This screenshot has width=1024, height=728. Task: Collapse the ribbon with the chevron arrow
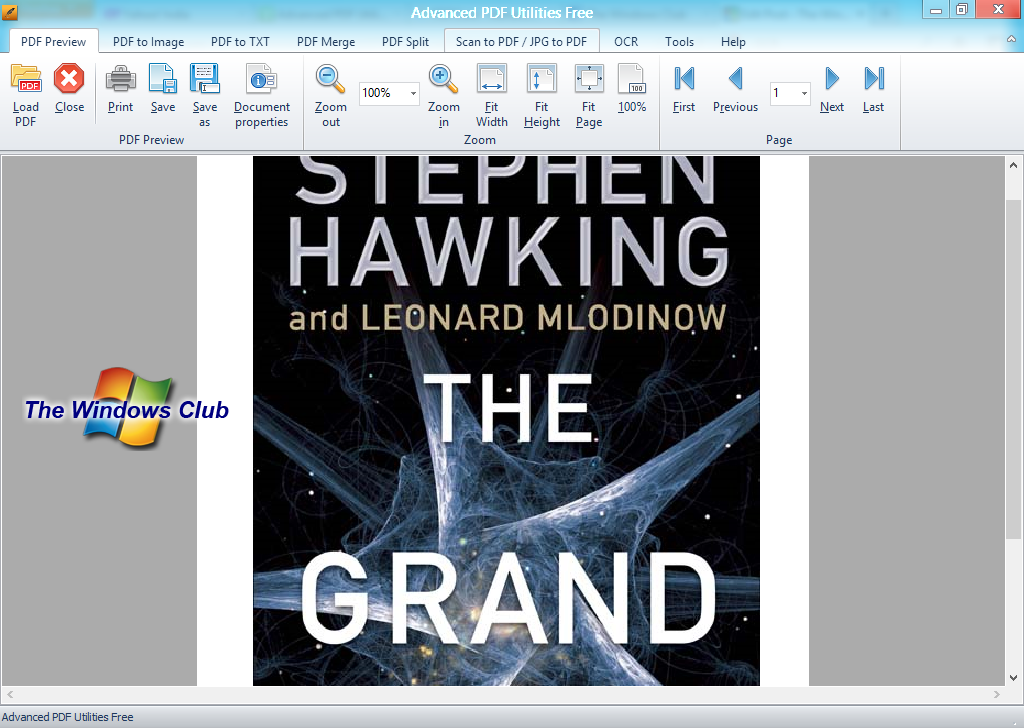1010,39
